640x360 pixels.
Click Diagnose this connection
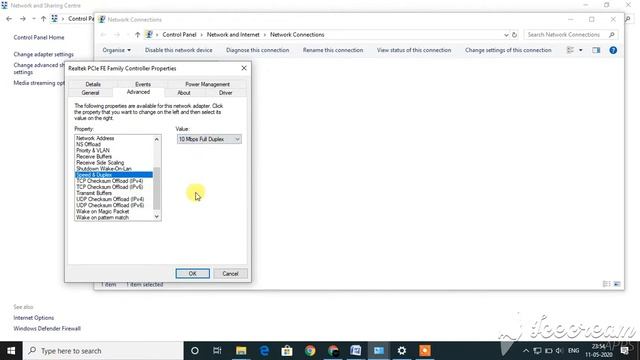[x=258, y=50]
